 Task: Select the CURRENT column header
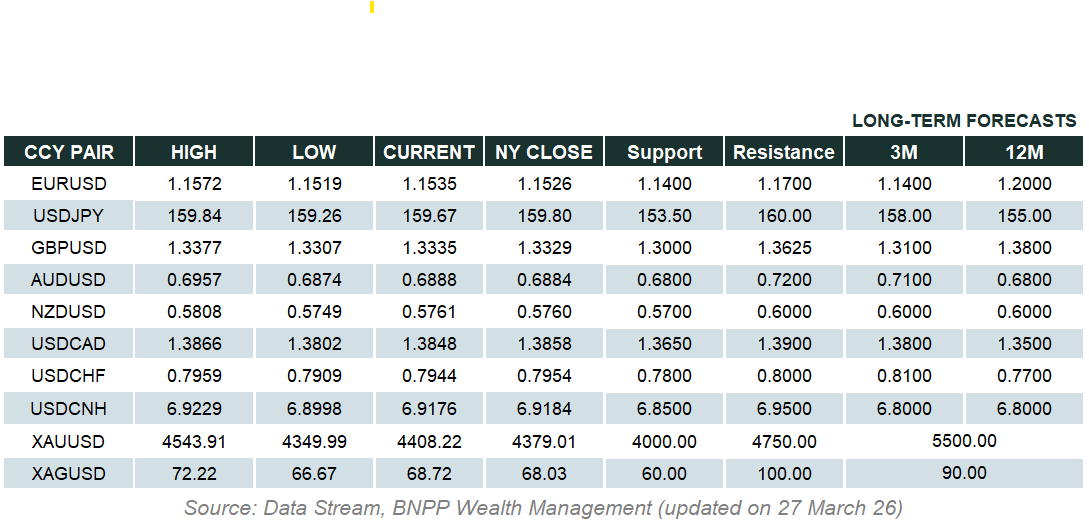(429, 152)
